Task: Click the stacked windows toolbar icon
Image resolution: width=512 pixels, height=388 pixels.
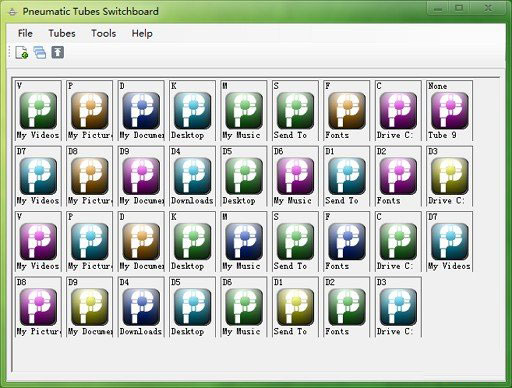Action: click(x=40, y=52)
